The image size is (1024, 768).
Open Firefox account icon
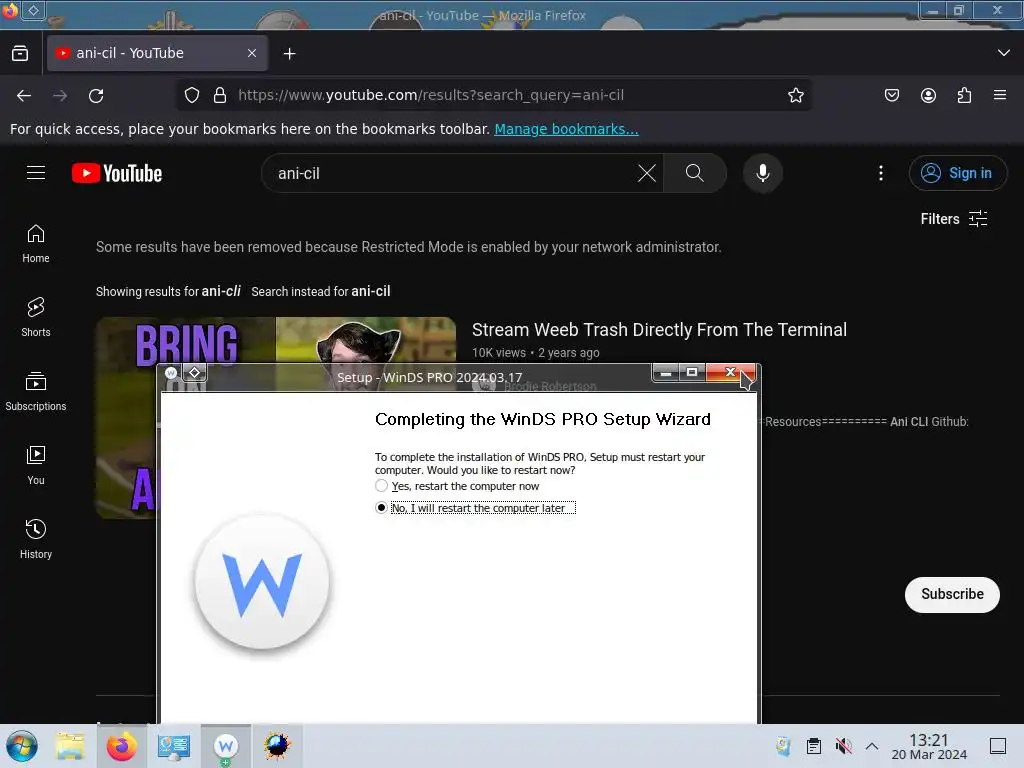[929, 95]
